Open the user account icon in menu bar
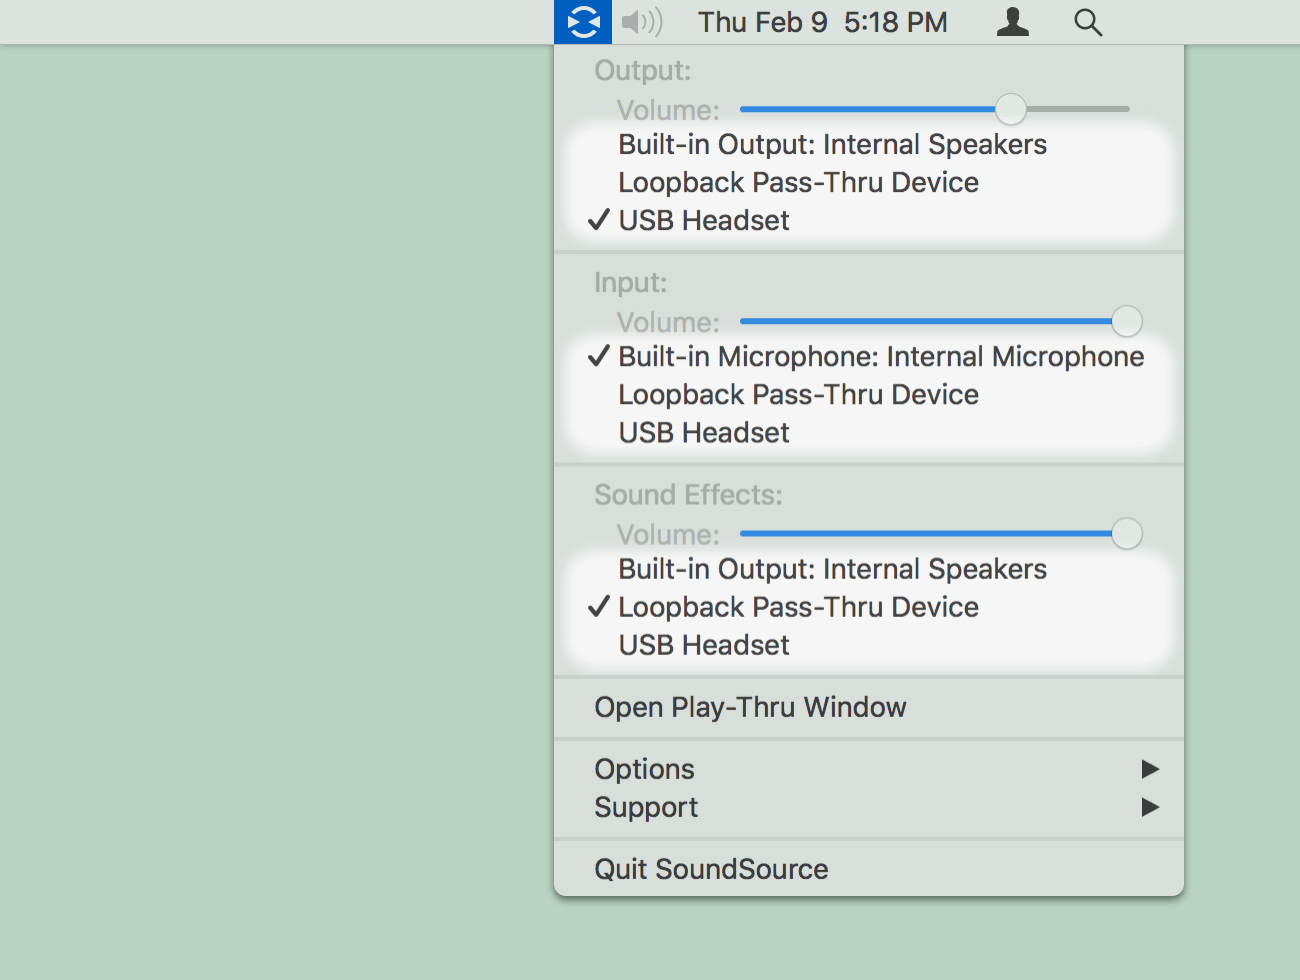 coord(1013,22)
